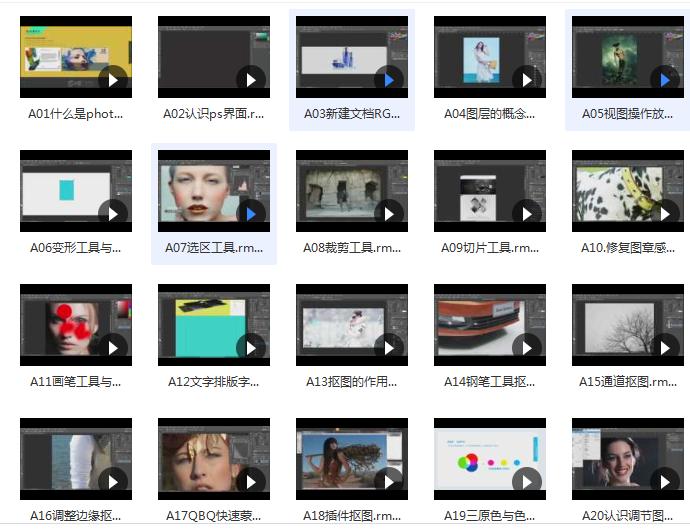This screenshot has height=530, width=690.
Task: Open the A11画笔工具与... video thumbnail
Action: point(76,325)
